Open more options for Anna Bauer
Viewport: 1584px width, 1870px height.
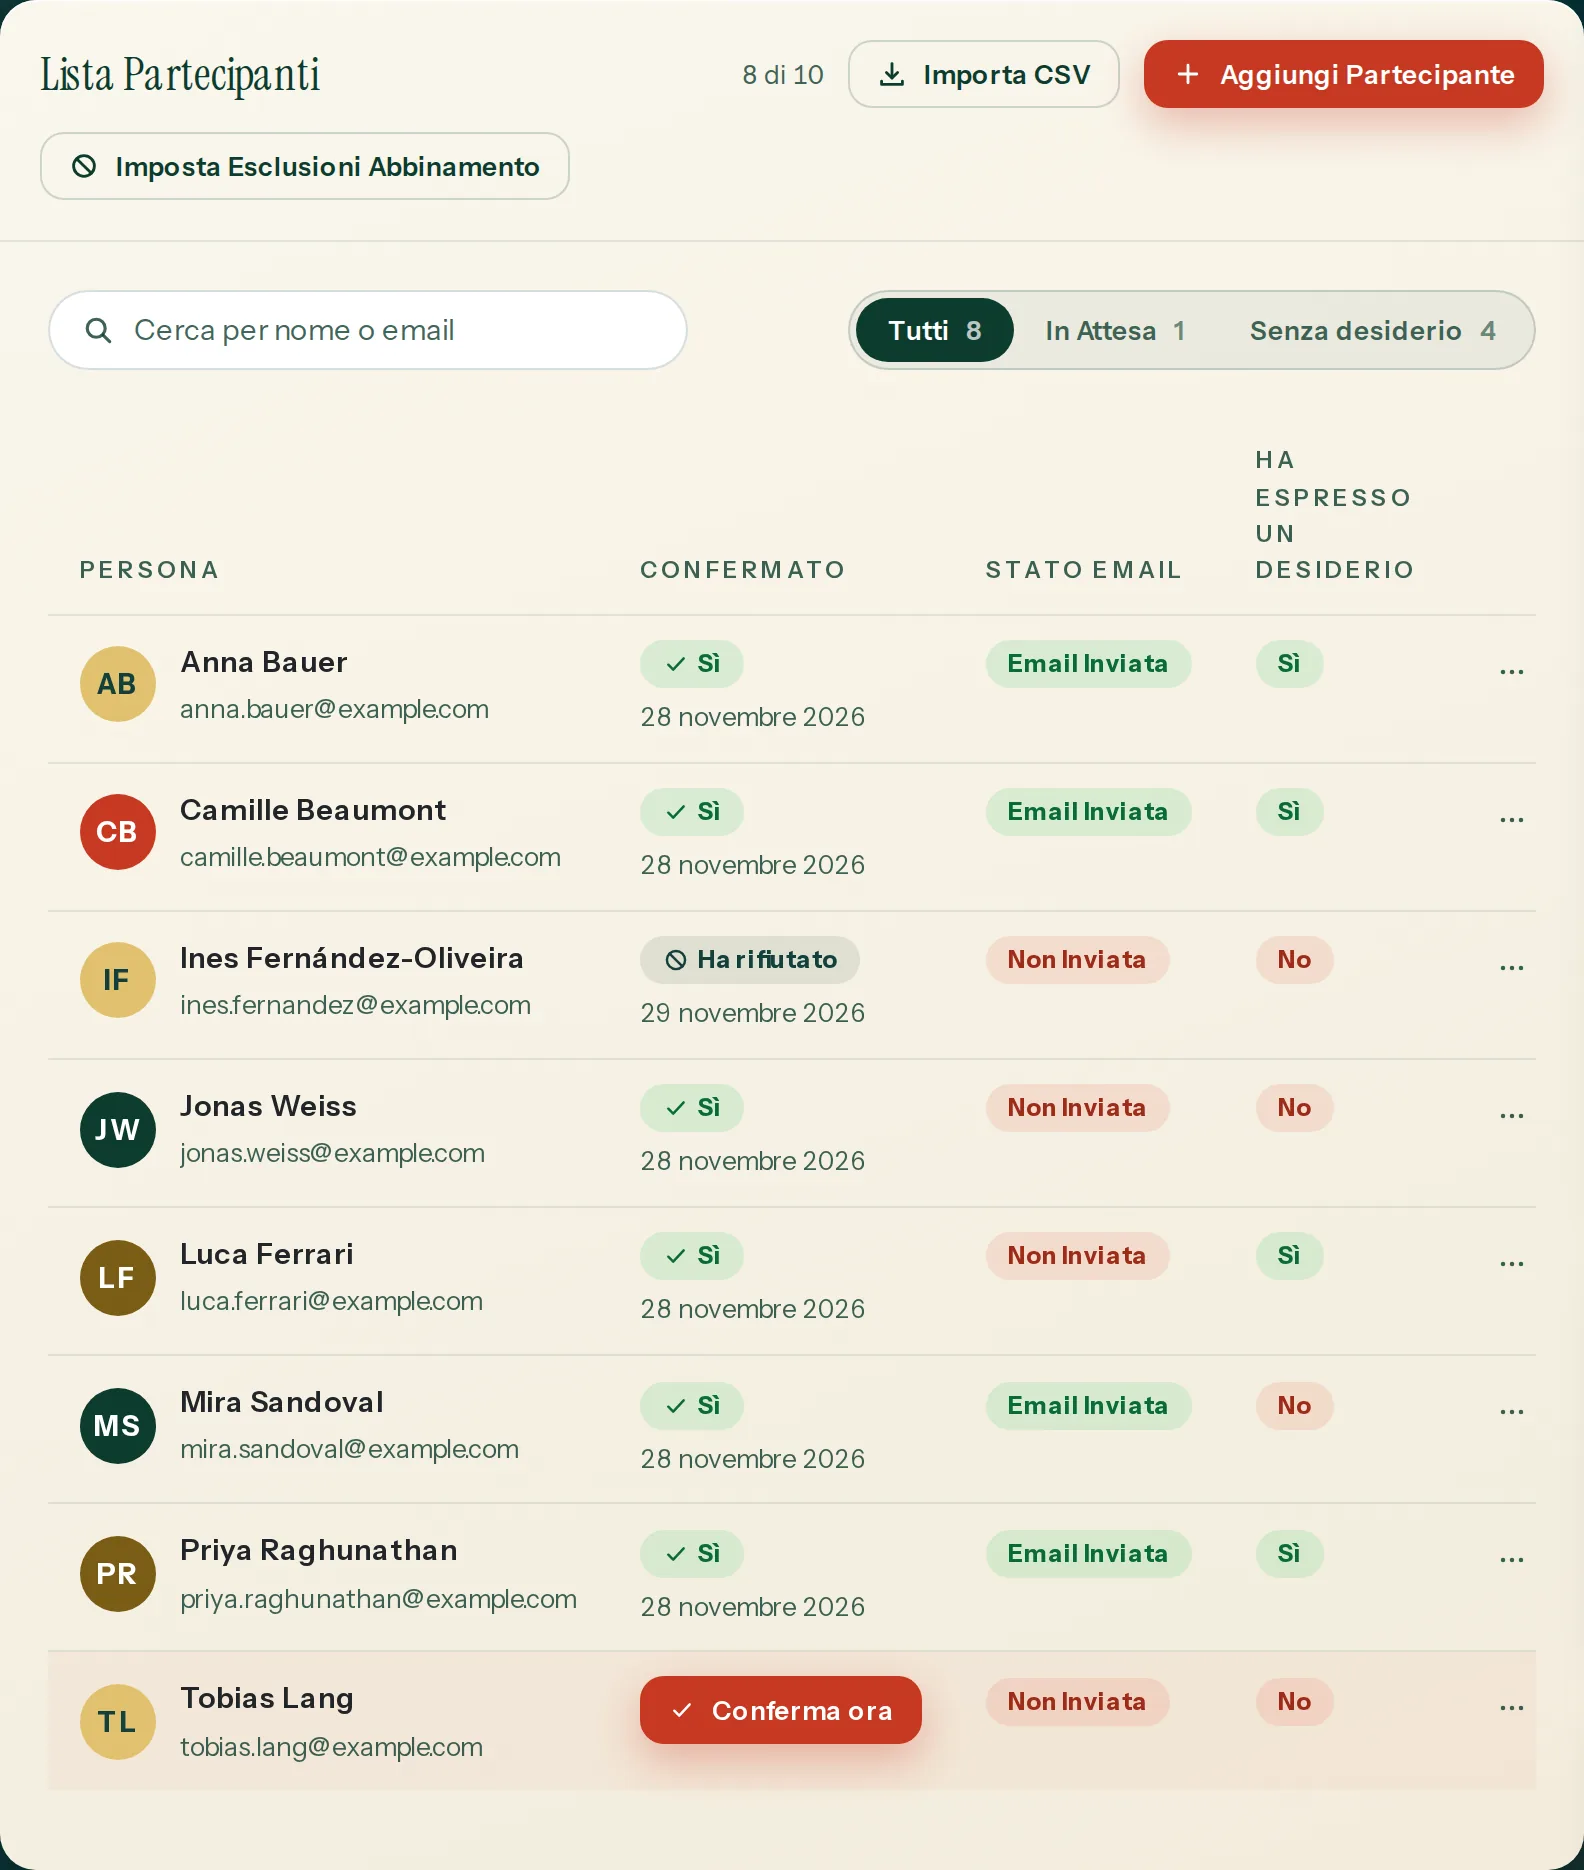(x=1511, y=671)
